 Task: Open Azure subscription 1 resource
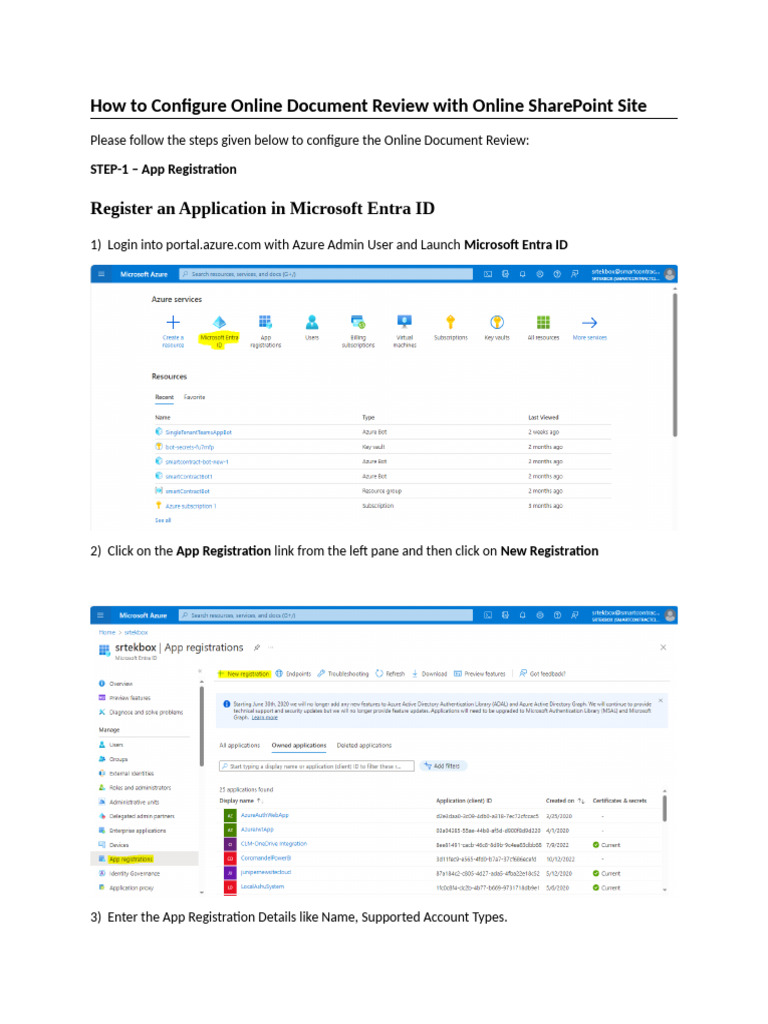(191, 505)
